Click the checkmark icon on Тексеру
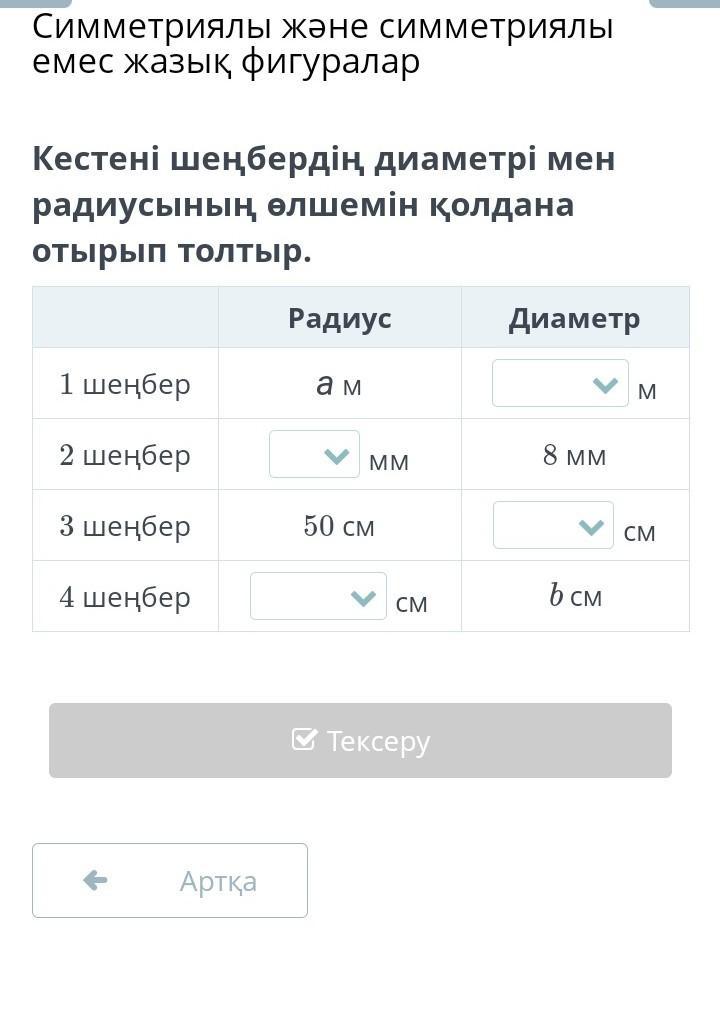 point(304,739)
